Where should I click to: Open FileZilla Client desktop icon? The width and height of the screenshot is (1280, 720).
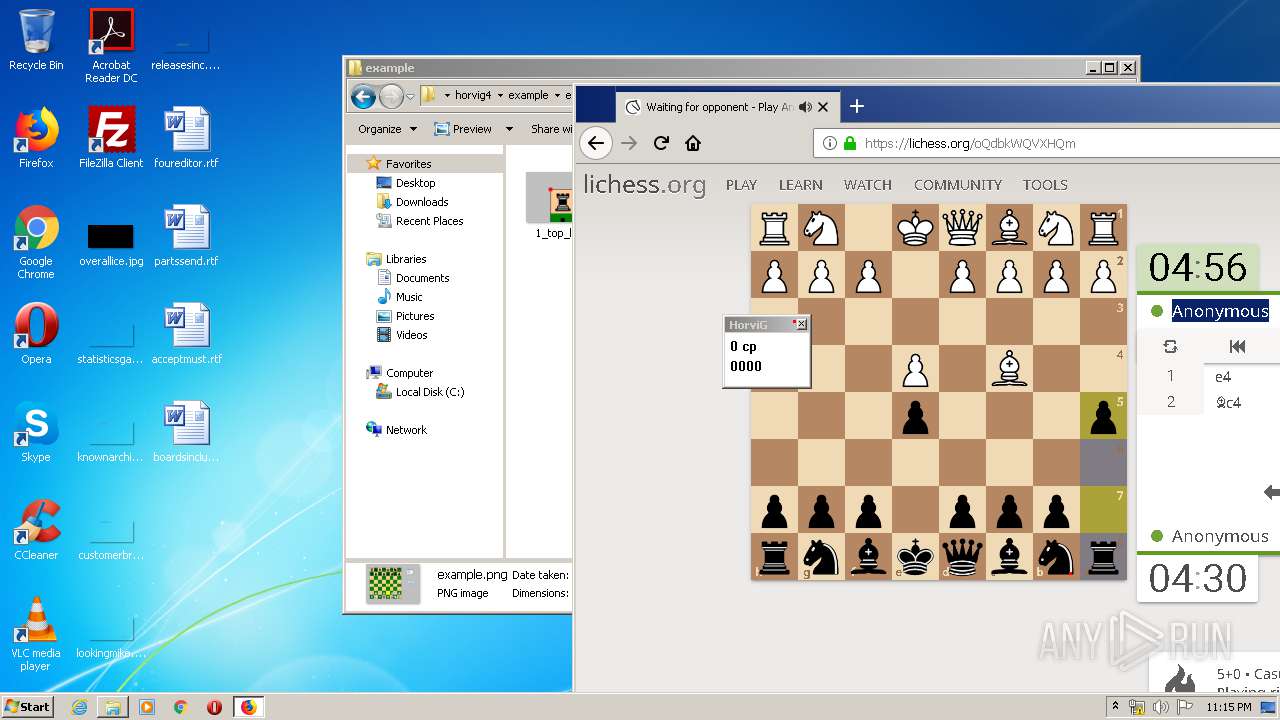(x=111, y=137)
